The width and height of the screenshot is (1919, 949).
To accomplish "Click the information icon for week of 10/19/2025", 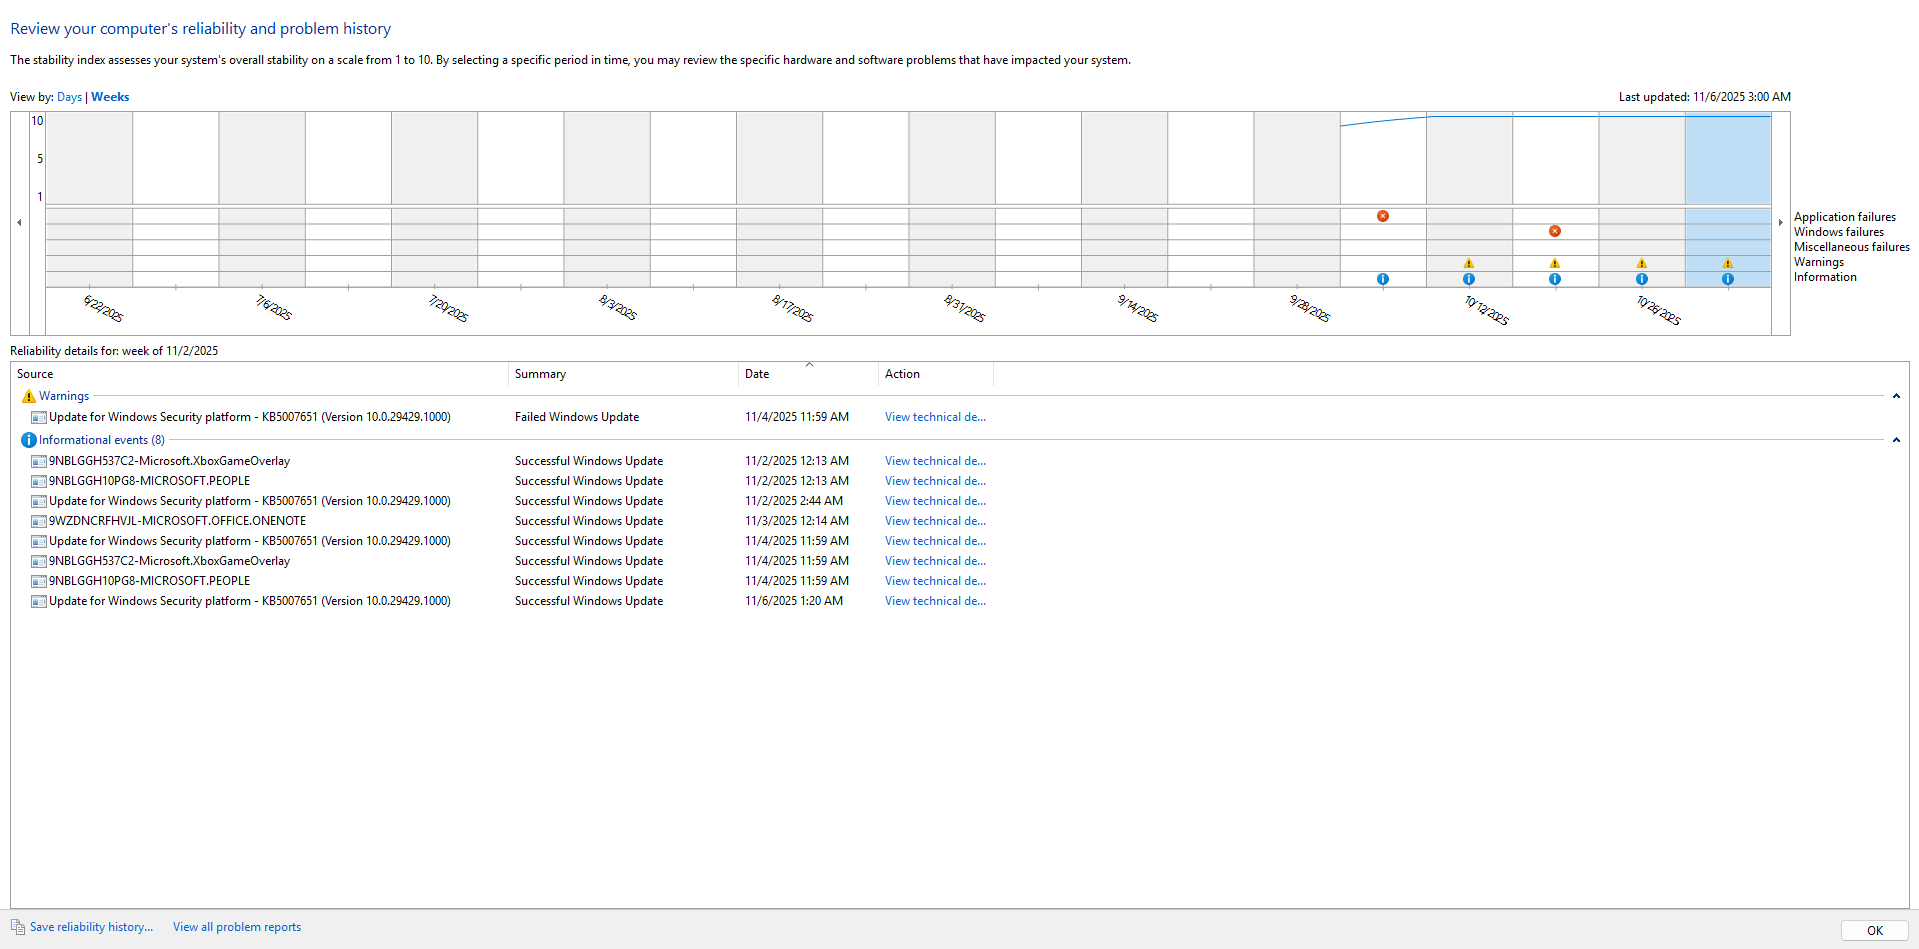I will tap(1555, 279).
